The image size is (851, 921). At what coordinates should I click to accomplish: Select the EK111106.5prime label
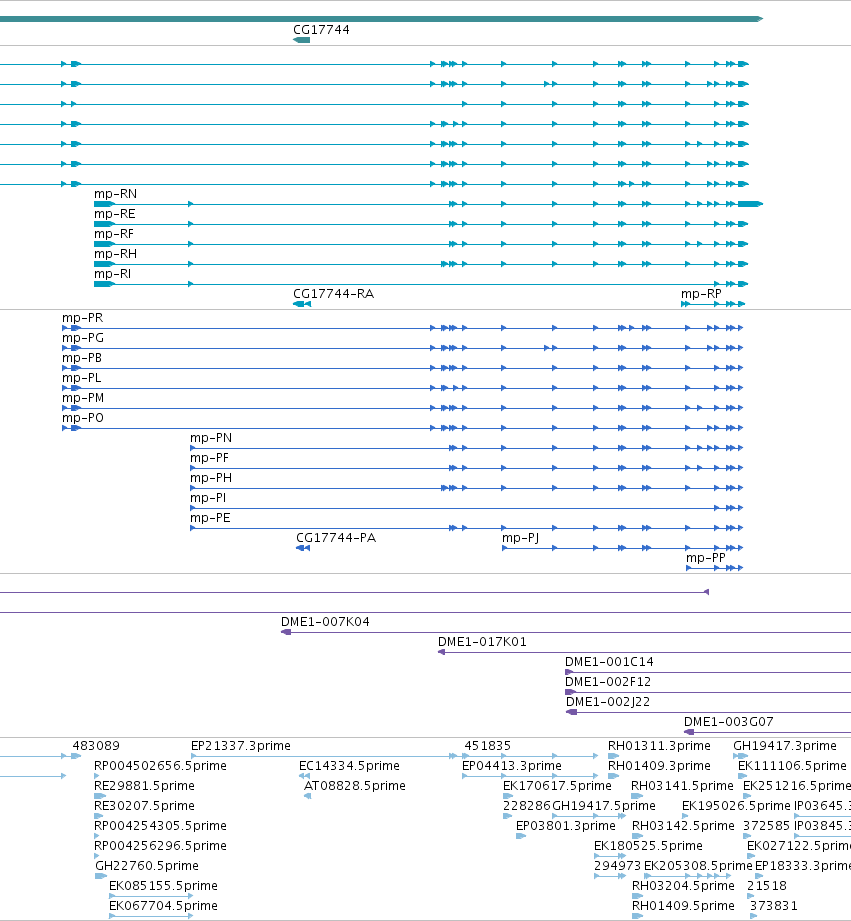click(x=792, y=765)
